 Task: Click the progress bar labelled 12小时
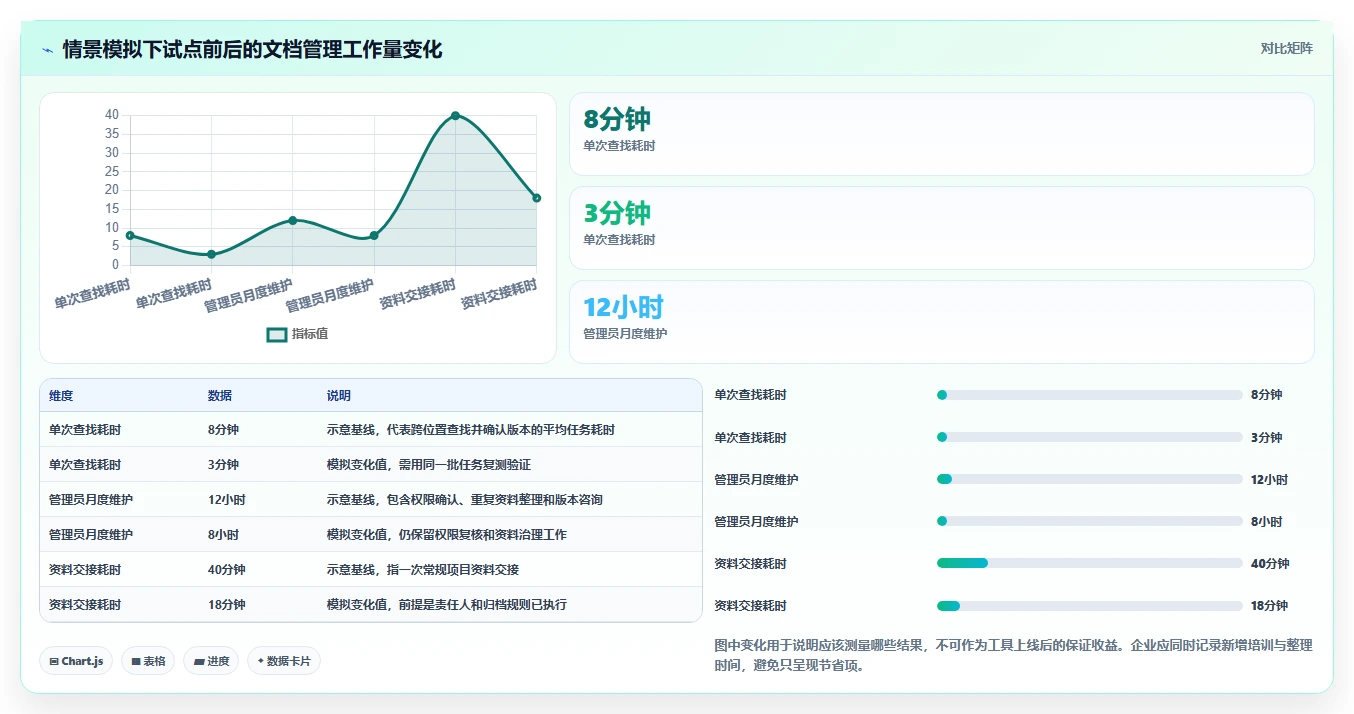point(1089,480)
